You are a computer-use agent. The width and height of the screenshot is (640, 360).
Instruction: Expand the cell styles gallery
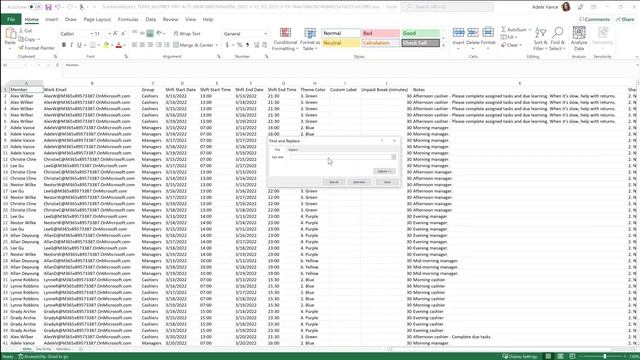coord(444,46)
